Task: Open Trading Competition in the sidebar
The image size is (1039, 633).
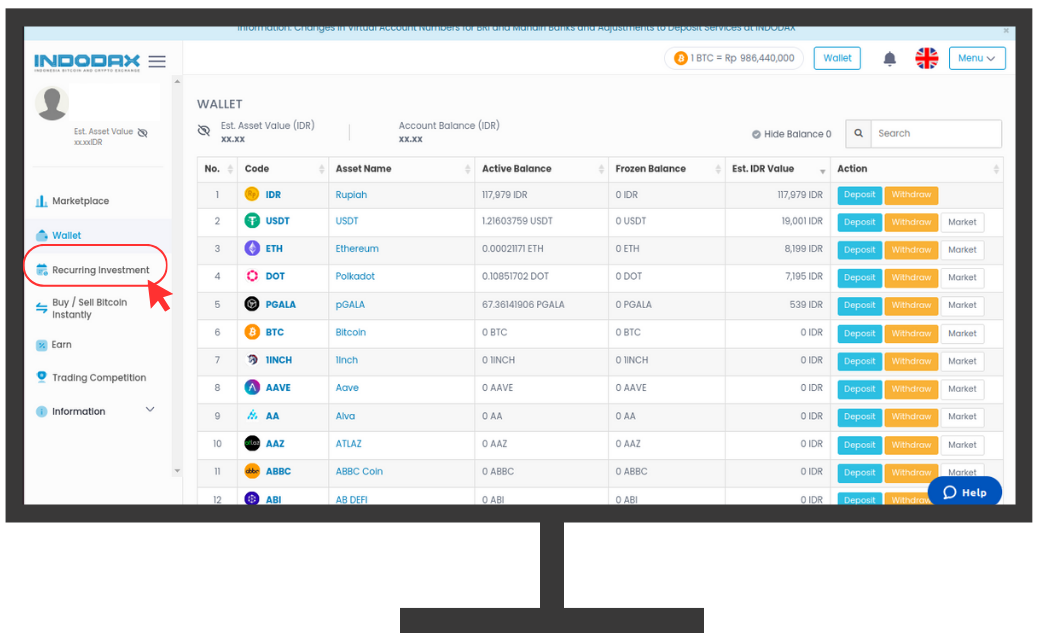Action: tap(99, 378)
